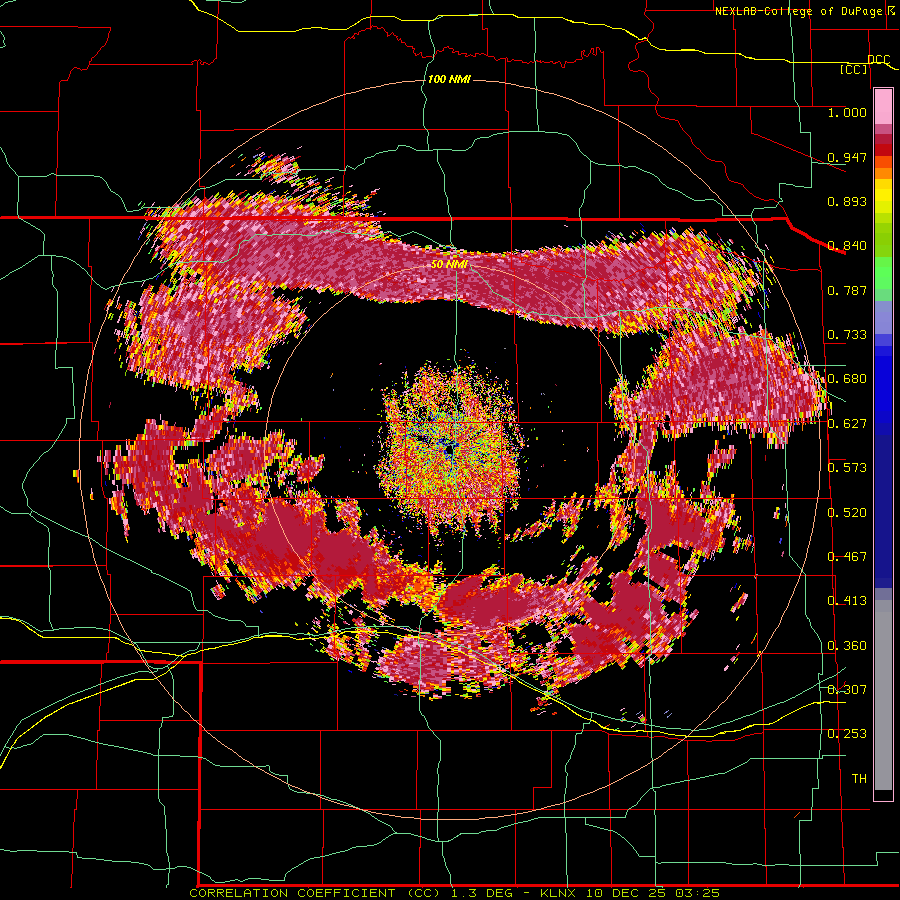The image size is (900, 900).
Task: Click the TH threshold label on scale
Action: (x=859, y=779)
